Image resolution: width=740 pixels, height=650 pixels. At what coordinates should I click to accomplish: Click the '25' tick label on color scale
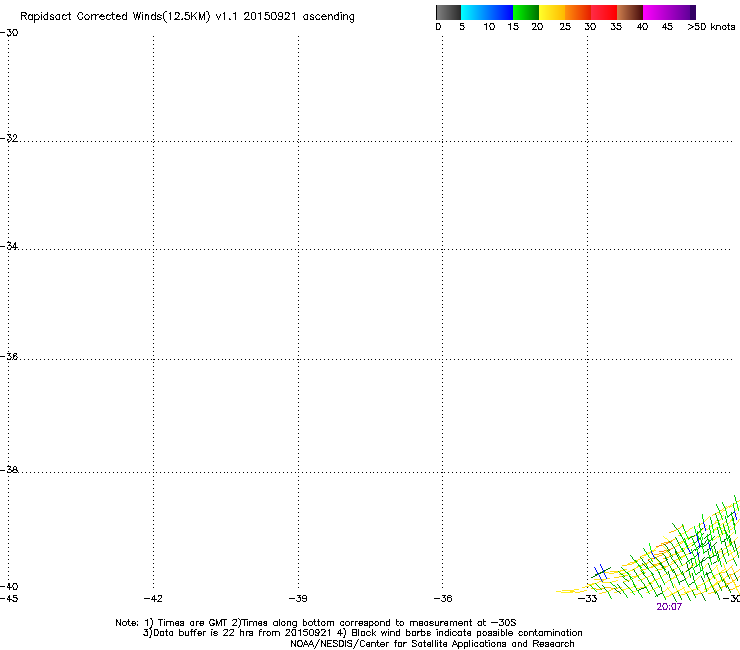pos(565,27)
